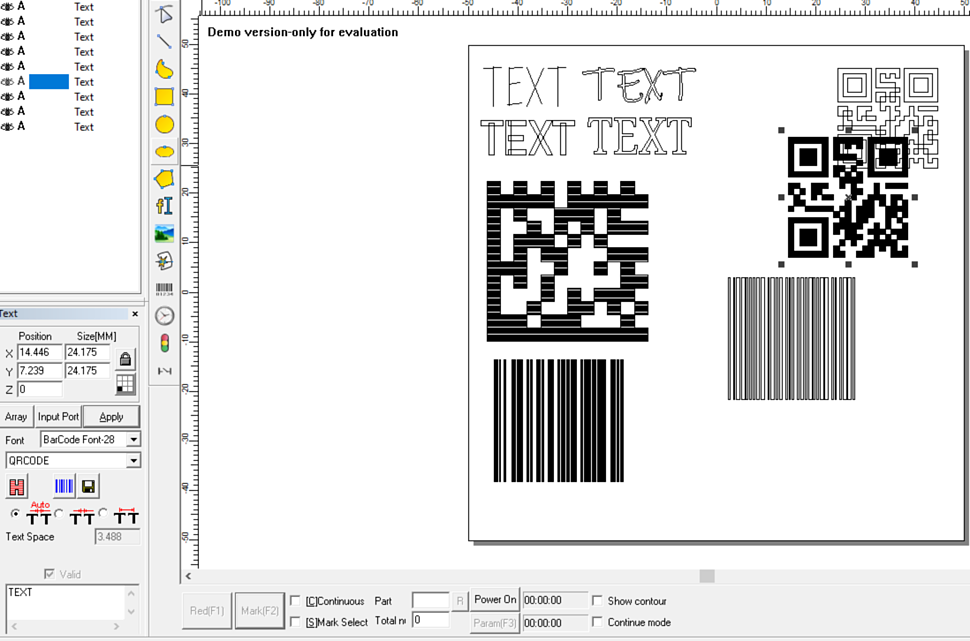The height and width of the screenshot is (641, 970).
Task: Open hatch settings via red H icon
Action: 17,486
